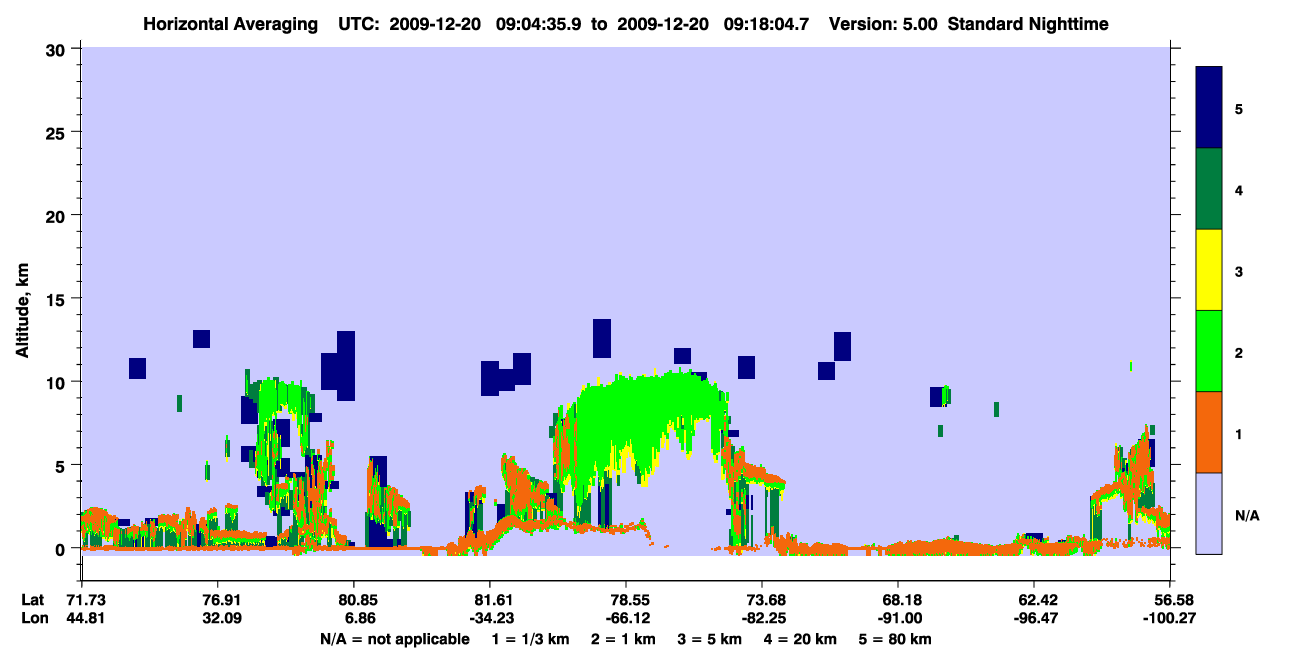Click the y-axis tick label 10
This screenshot has height=667, width=1300.
click(58, 382)
